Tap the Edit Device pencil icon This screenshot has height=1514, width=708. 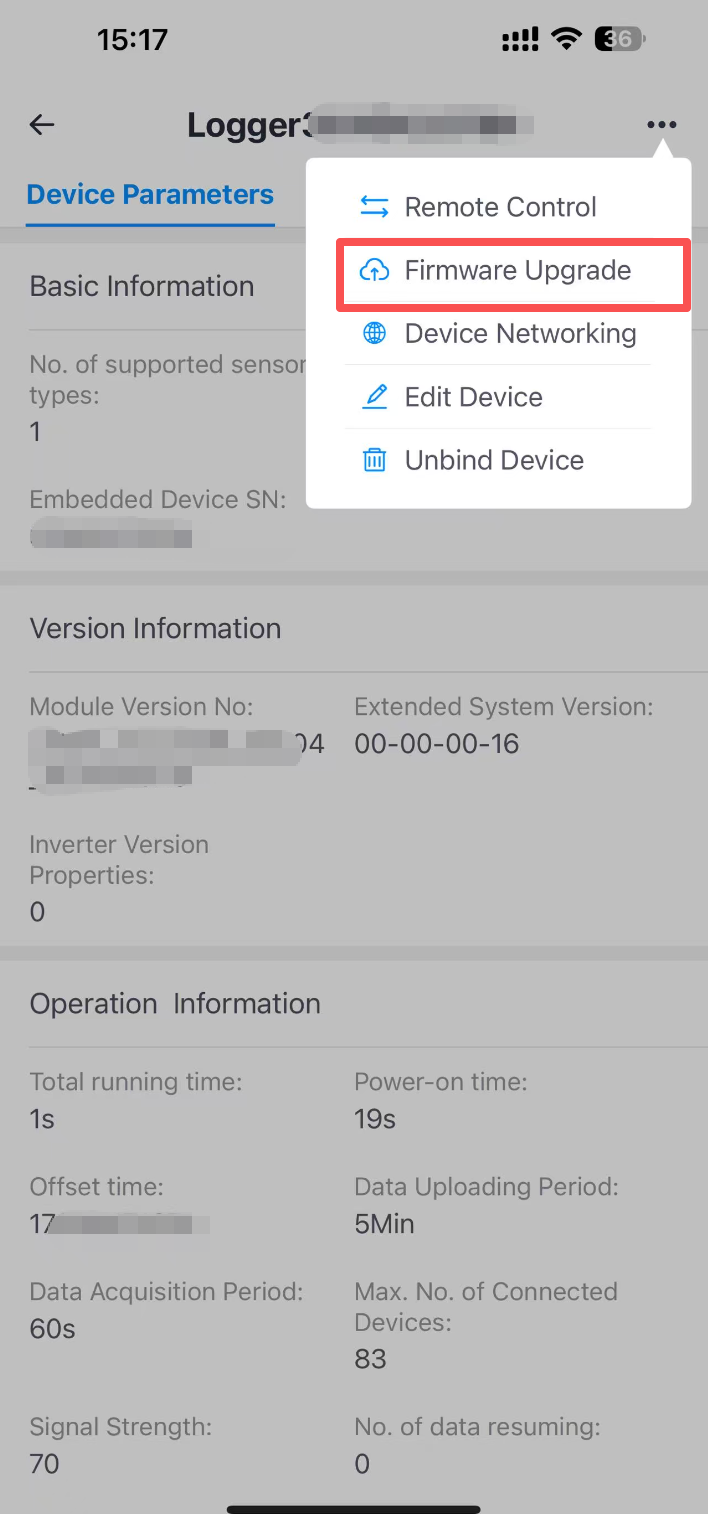coord(374,397)
